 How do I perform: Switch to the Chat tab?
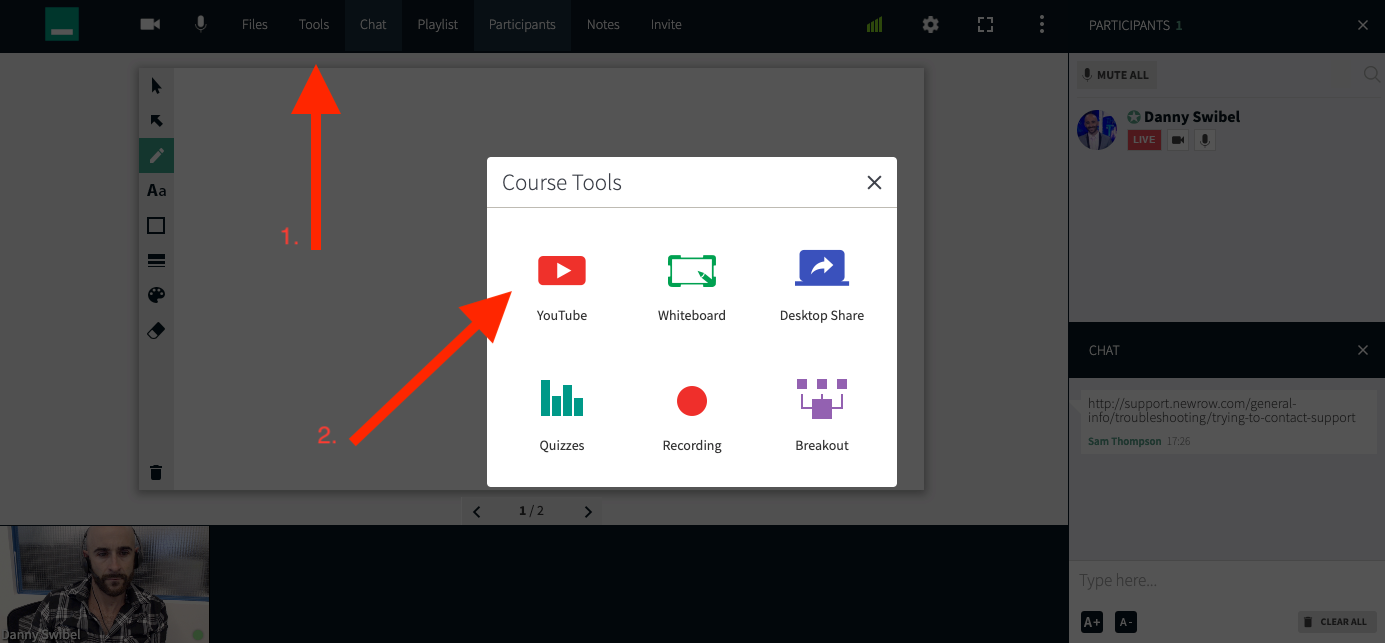point(373,25)
